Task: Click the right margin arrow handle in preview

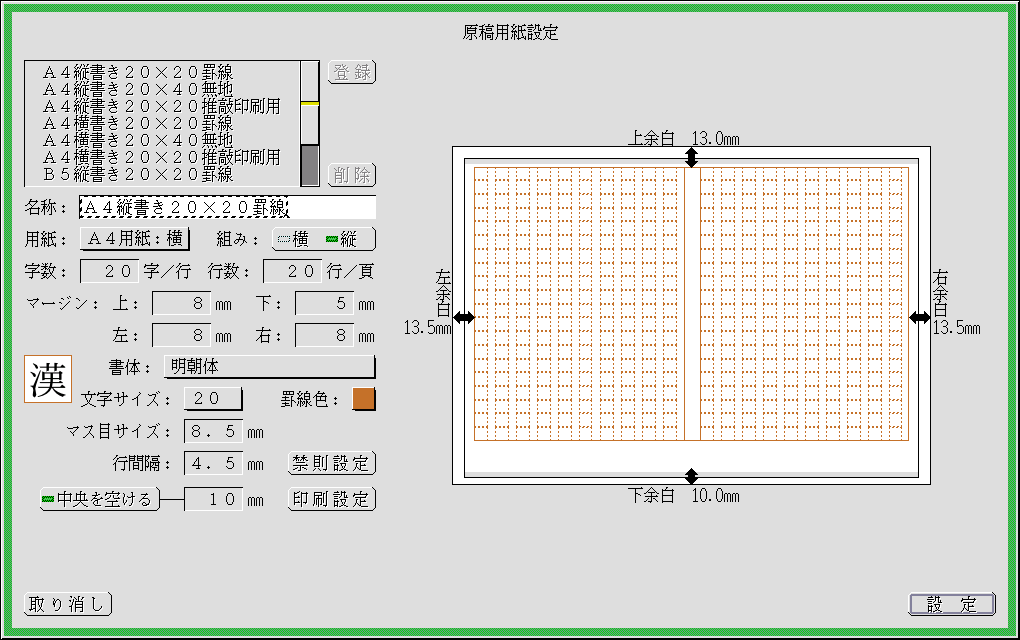Action: (x=919, y=317)
